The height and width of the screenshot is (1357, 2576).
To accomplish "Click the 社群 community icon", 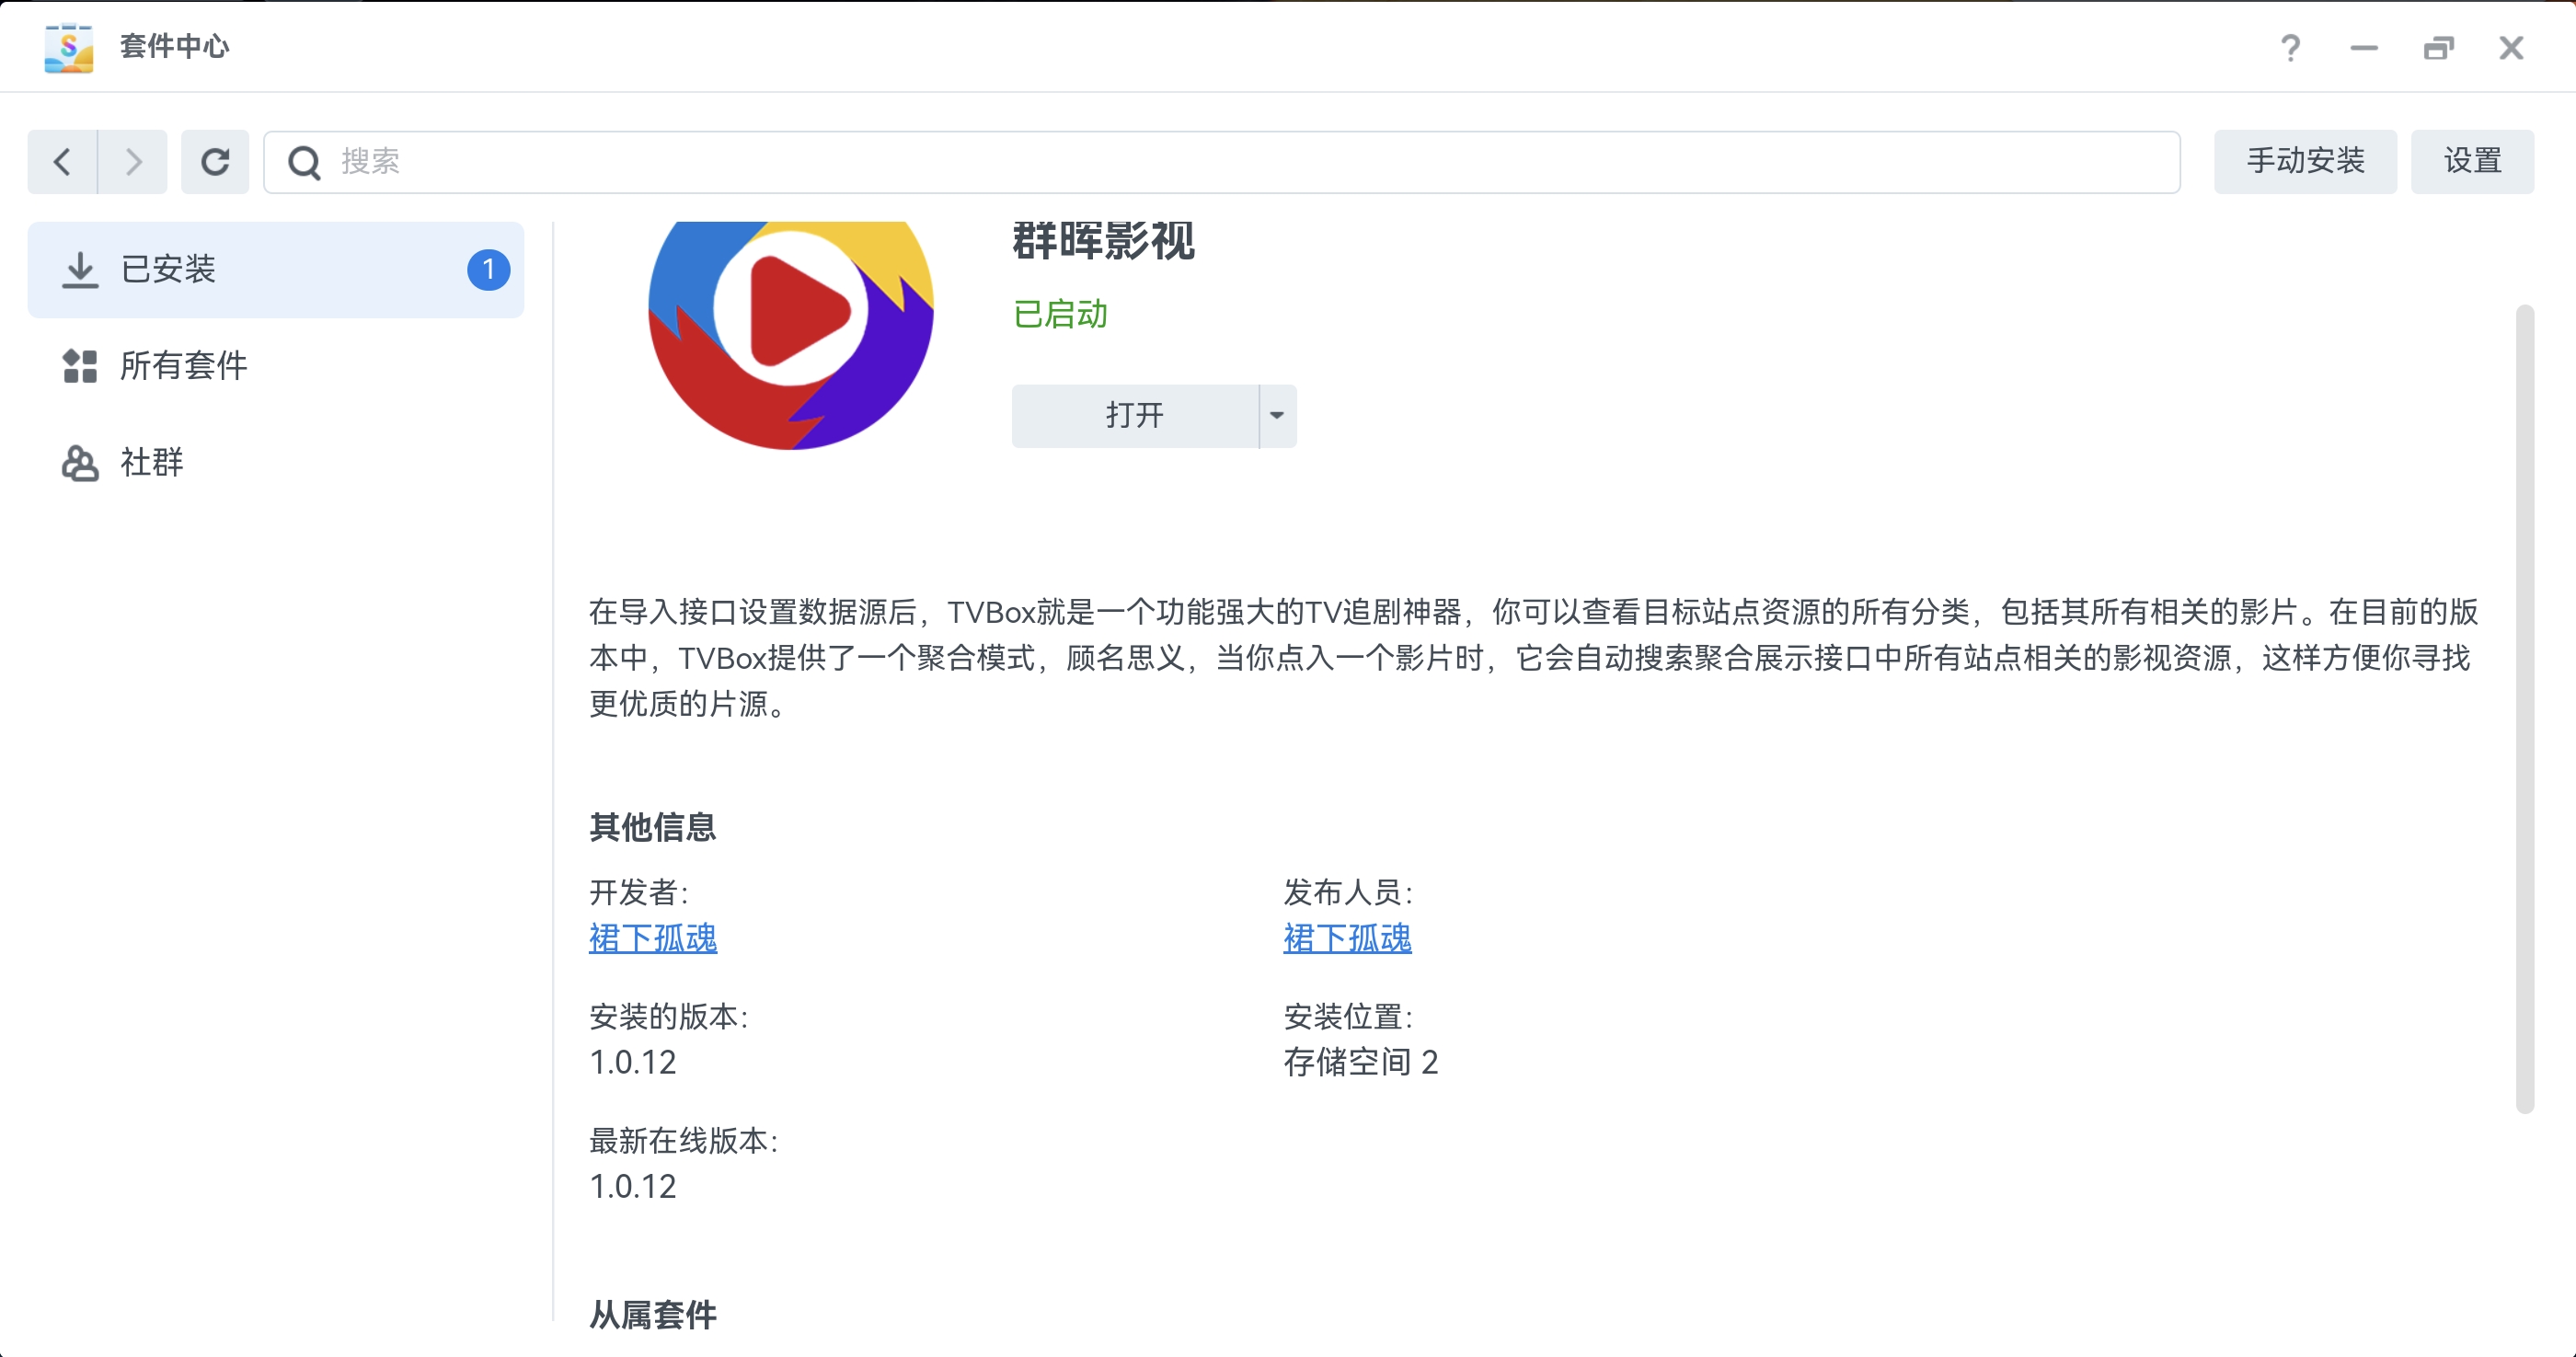I will point(80,463).
